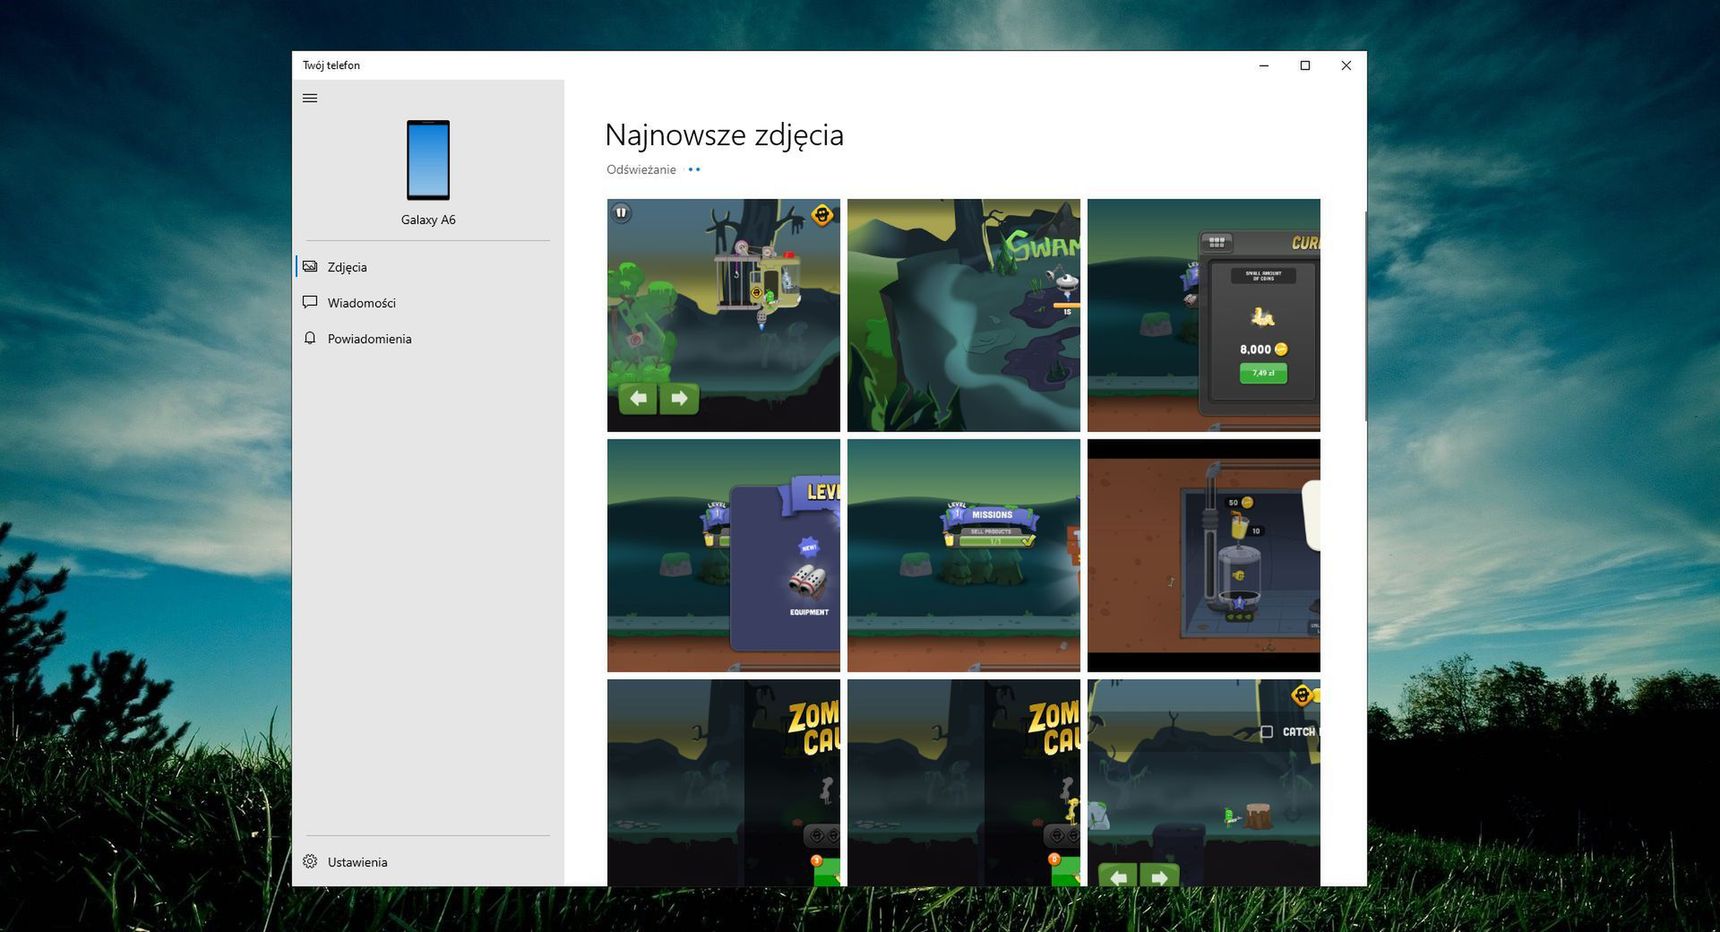The width and height of the screenshot is (1720, 932).
Task: Click the Zdjęcia photos icon
Action: (x=310, y=267)
